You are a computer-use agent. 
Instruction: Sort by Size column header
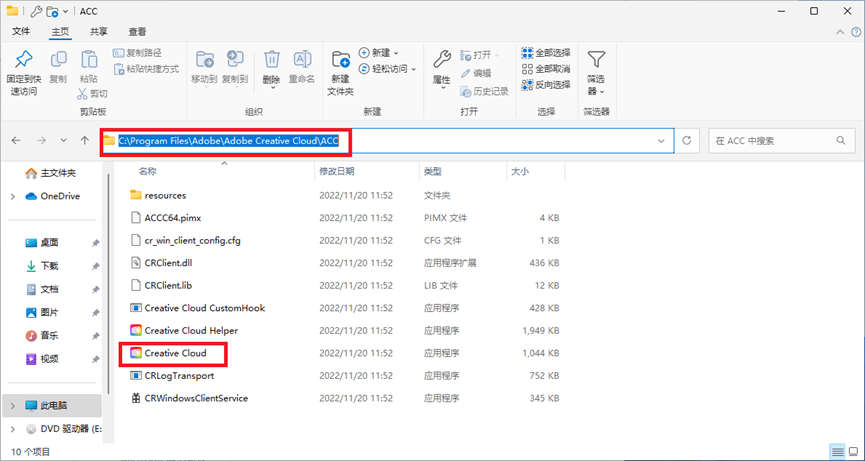pos(520,171)
